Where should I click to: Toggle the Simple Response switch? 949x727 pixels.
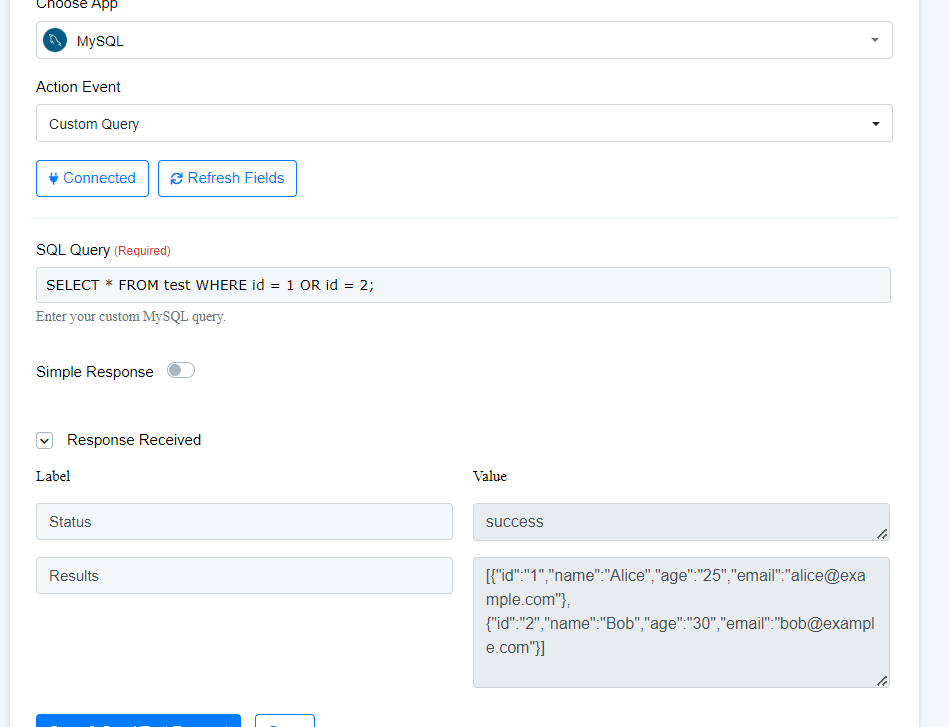181,370
